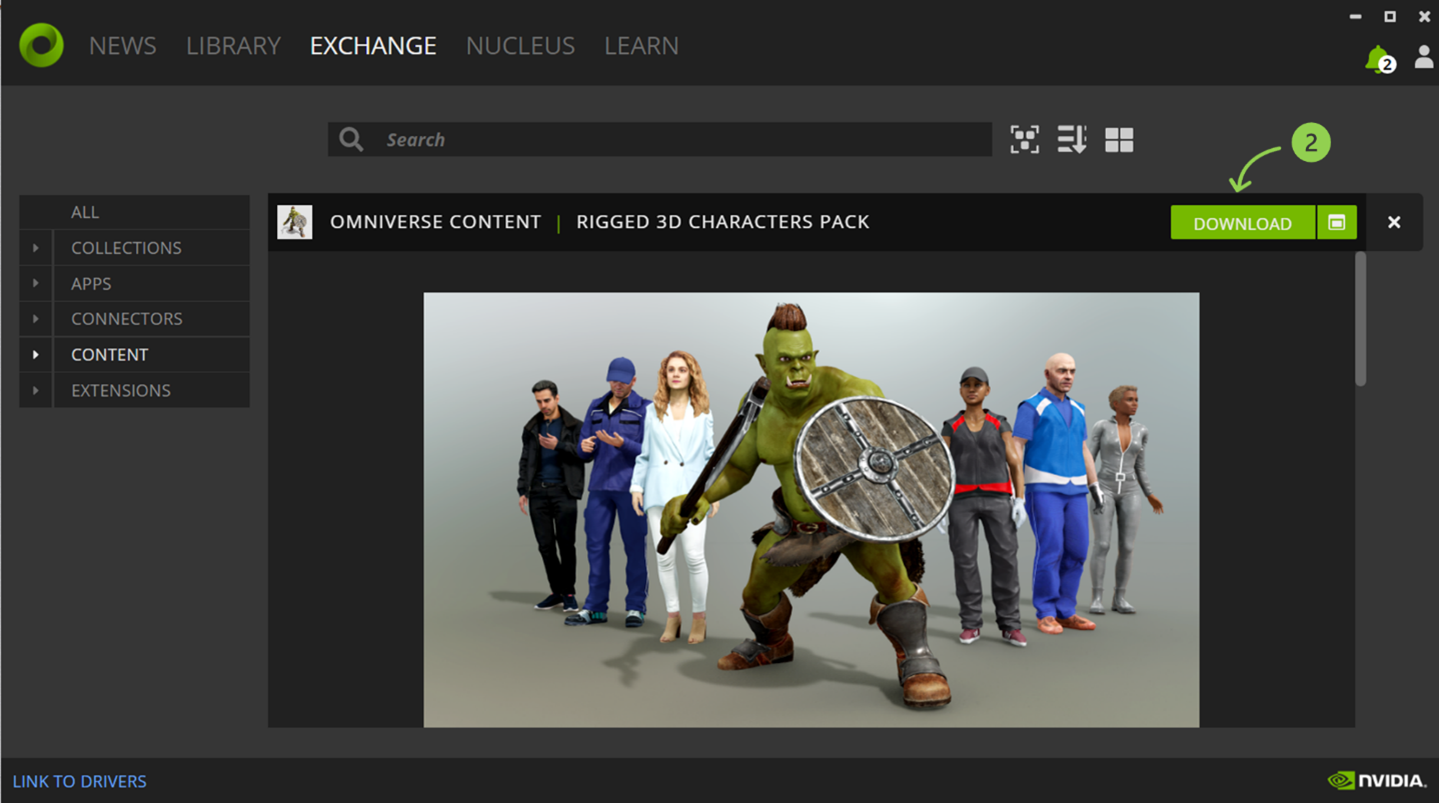This screenshot has height=803, width=1439.
Task: Click the Omniverse launcher logo icon
Action: tap(41, 45)
